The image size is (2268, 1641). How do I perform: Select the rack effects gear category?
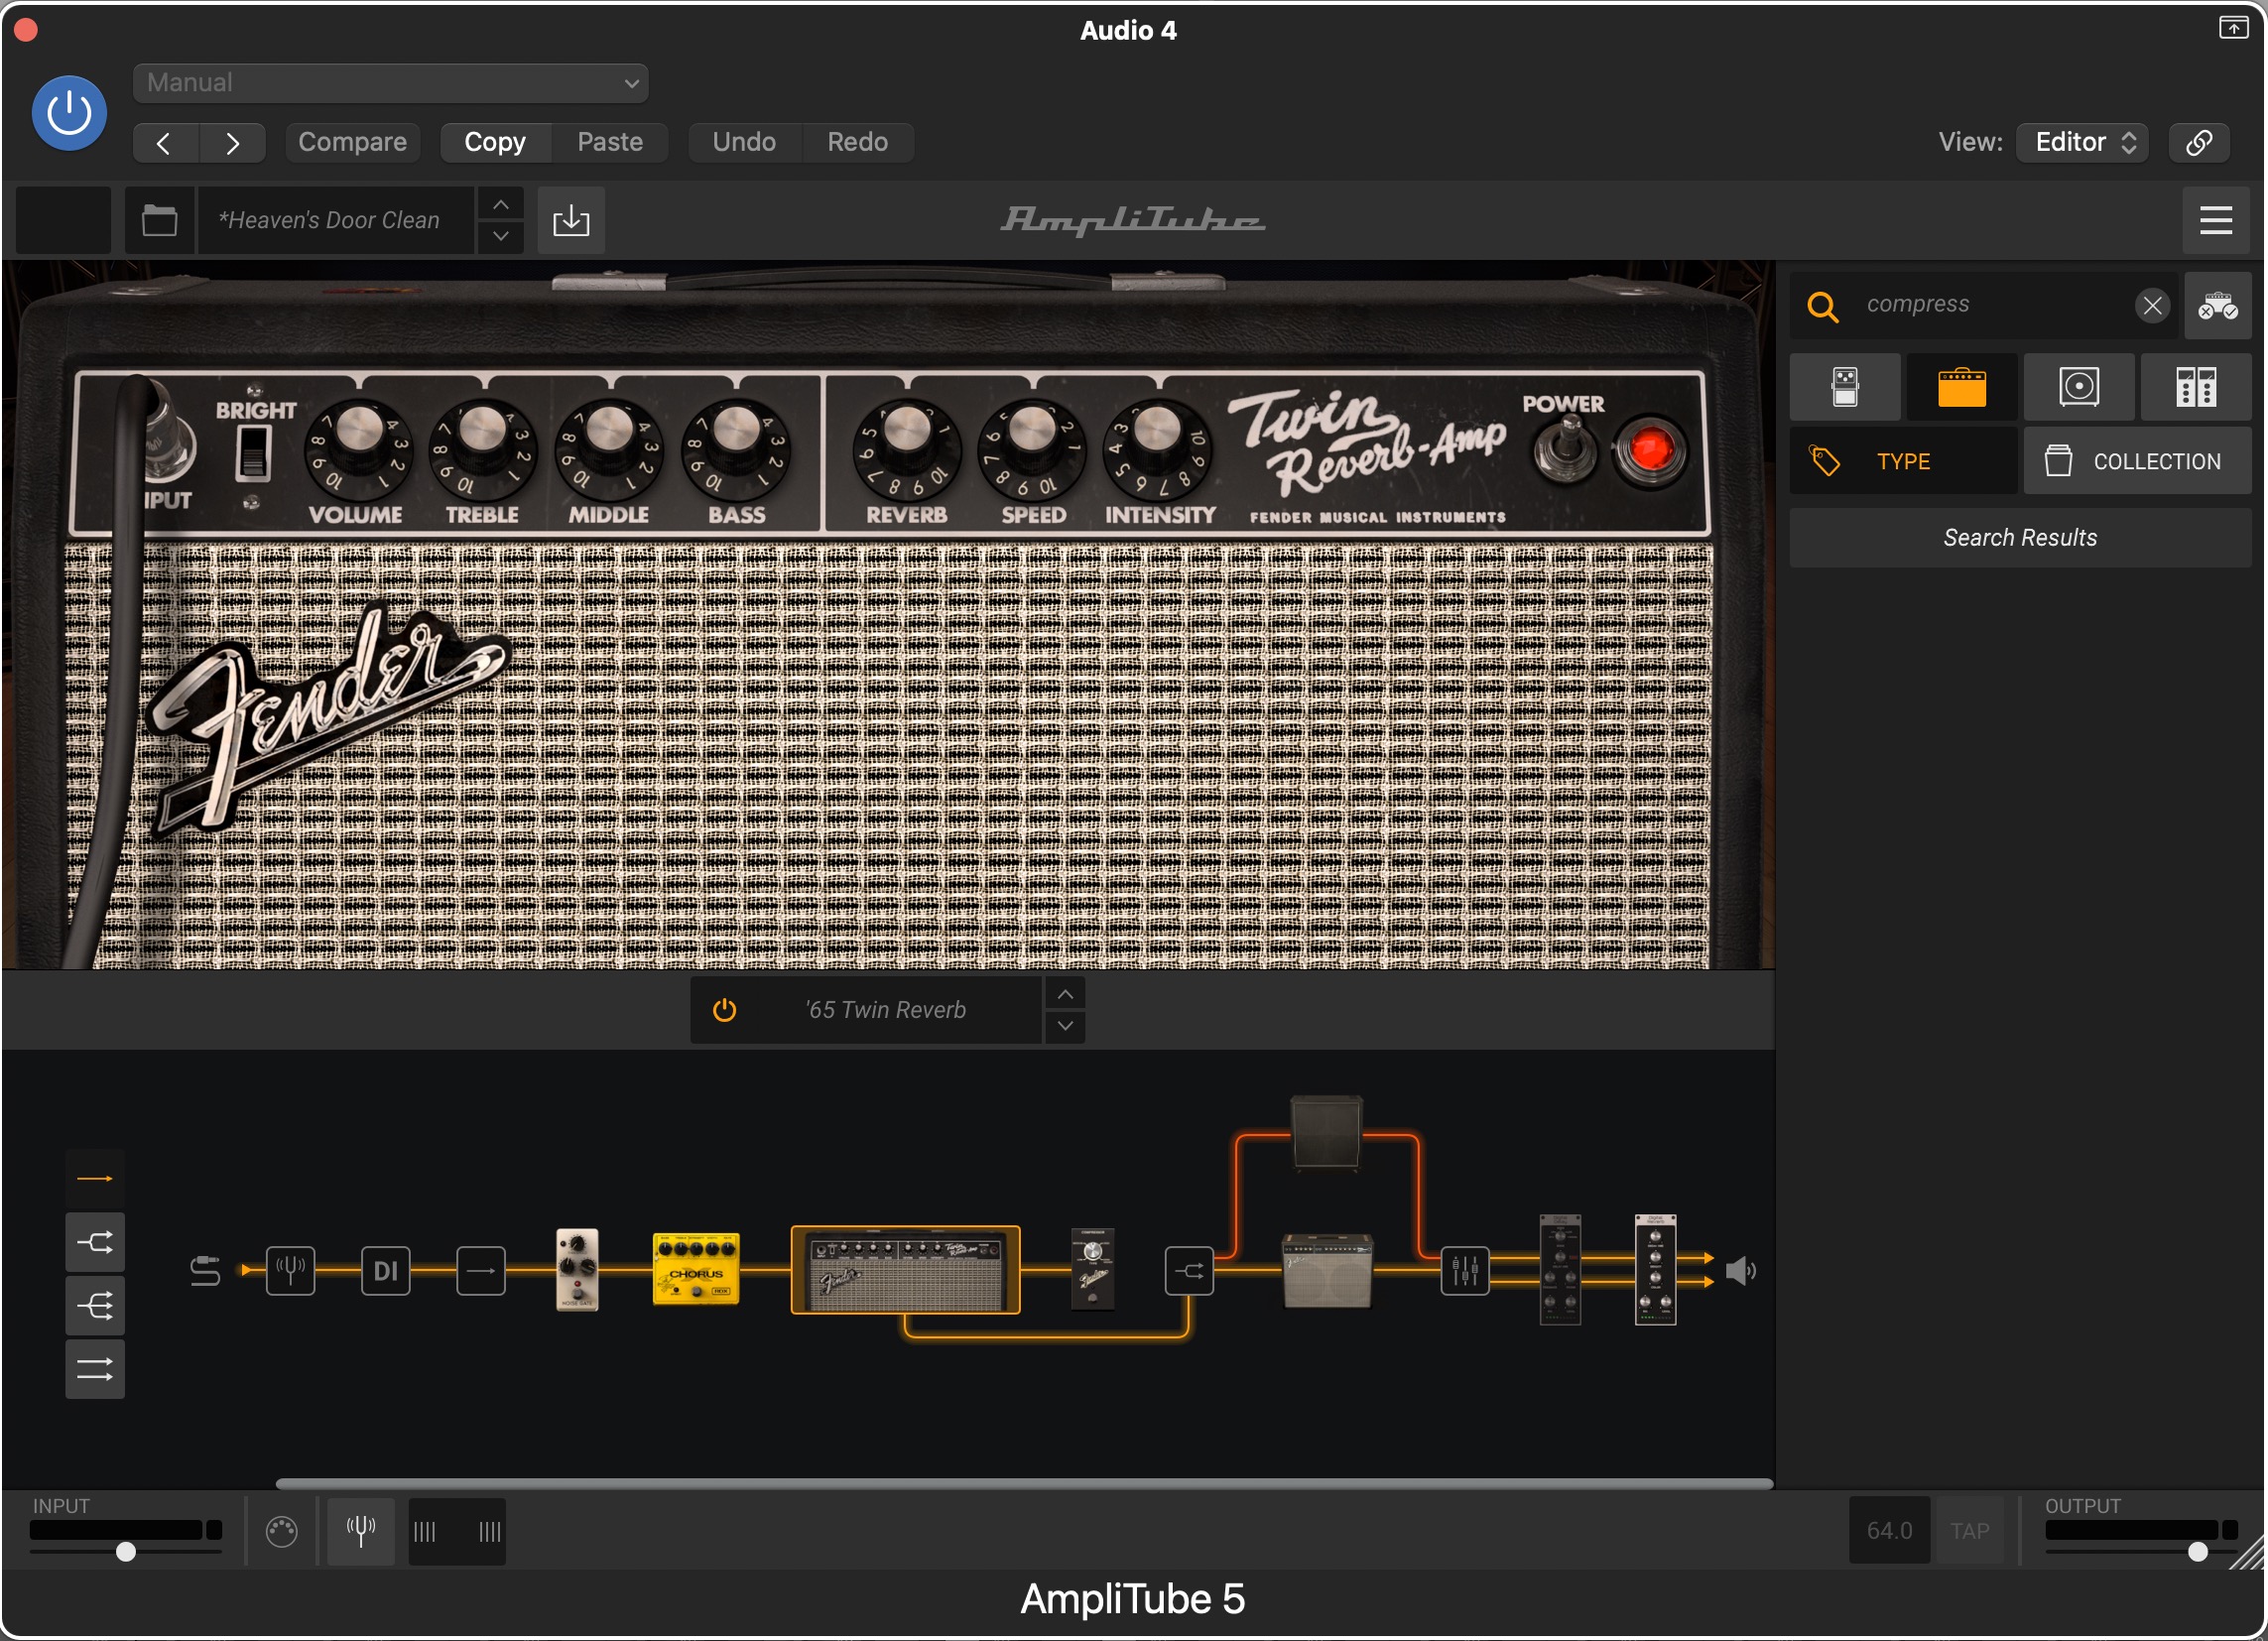tap(2196, 387)
